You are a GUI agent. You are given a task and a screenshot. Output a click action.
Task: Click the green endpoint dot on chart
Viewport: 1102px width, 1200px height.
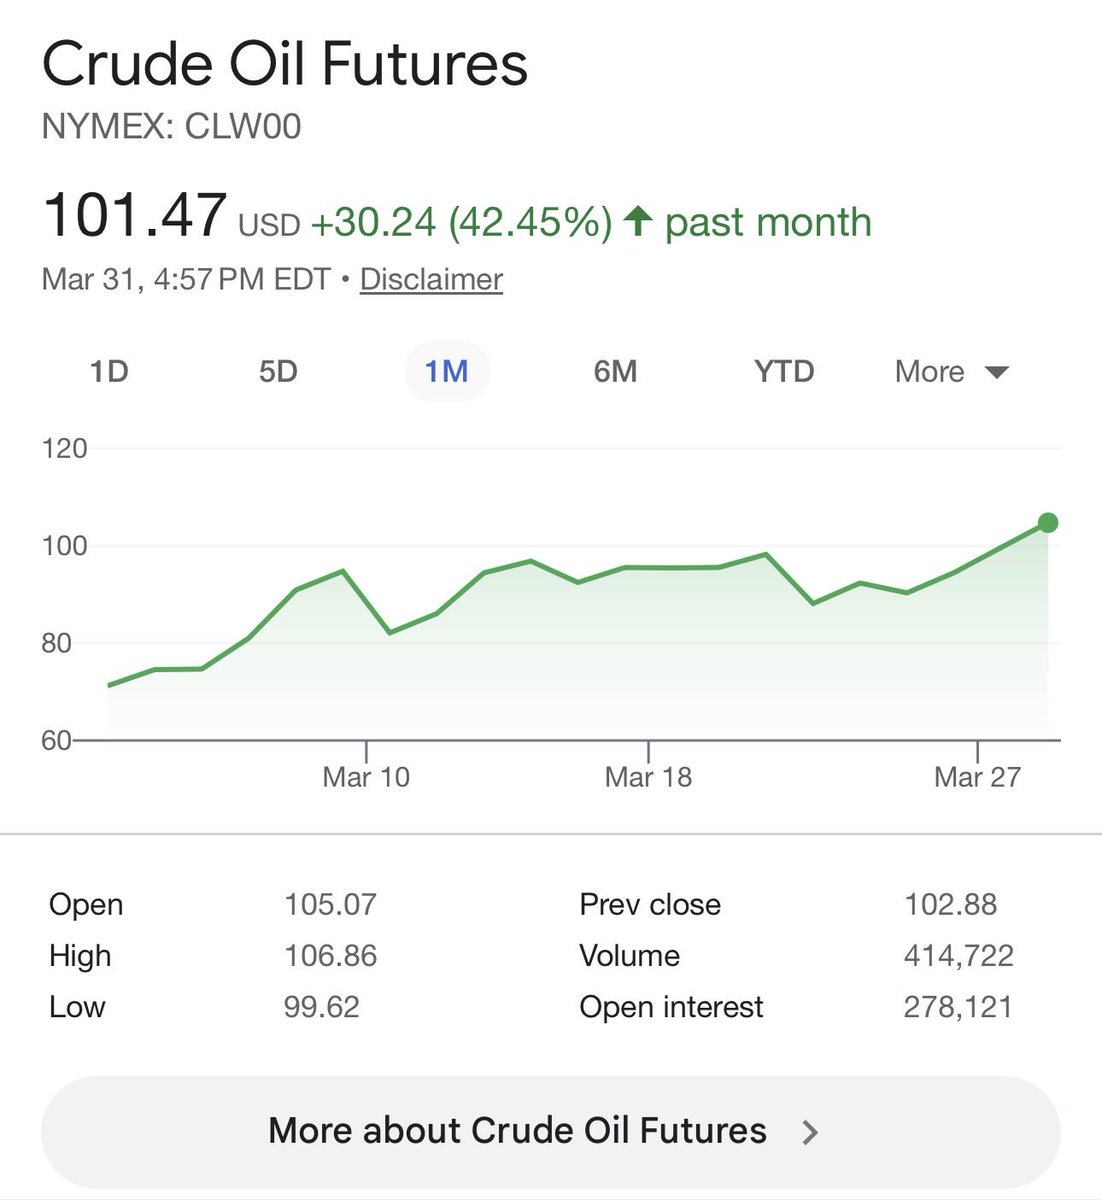pos(1048,523)
